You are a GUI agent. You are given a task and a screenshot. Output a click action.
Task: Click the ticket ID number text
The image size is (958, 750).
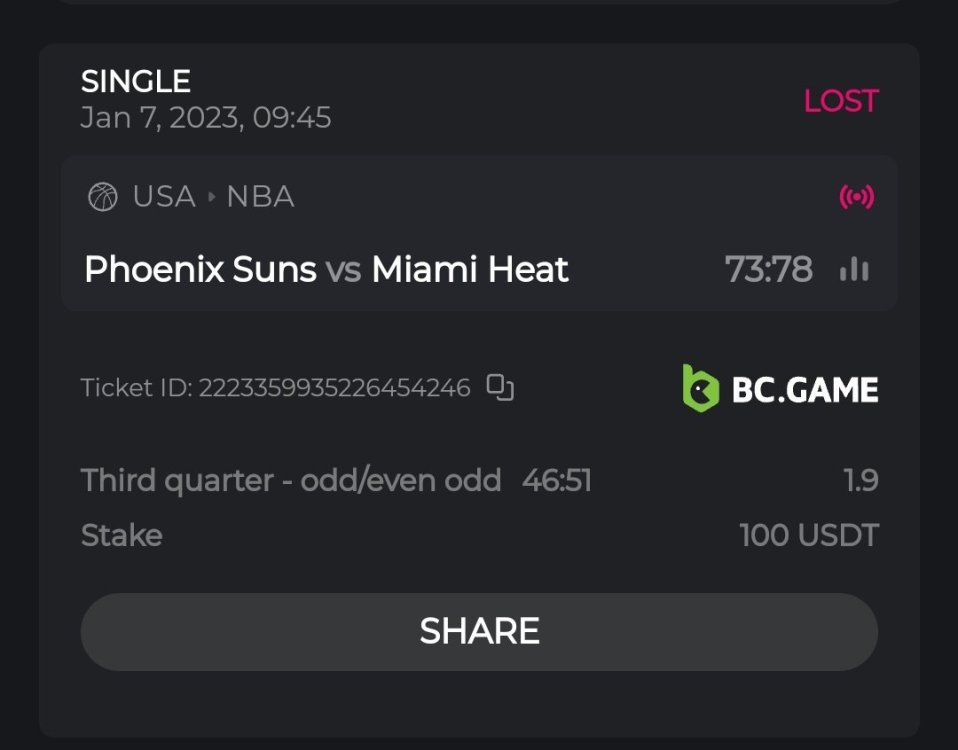(x=334, y=388)
